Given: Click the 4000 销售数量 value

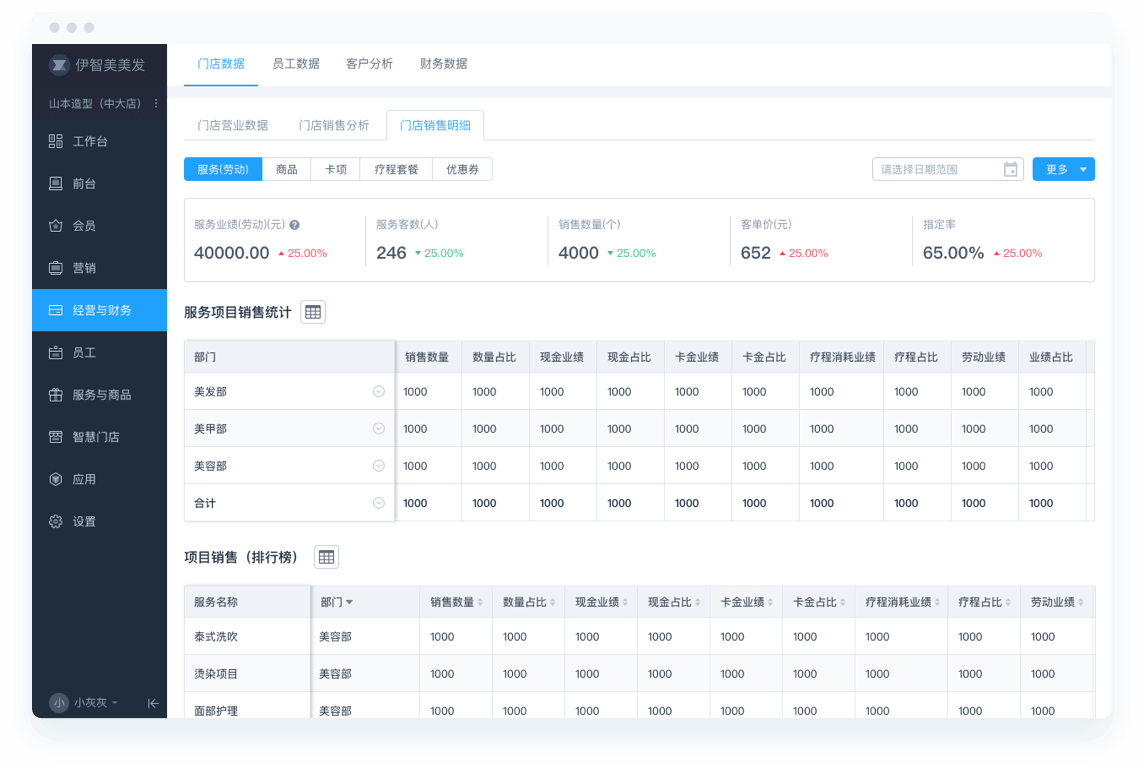Looking at the screenshot, I should [579, 253].
